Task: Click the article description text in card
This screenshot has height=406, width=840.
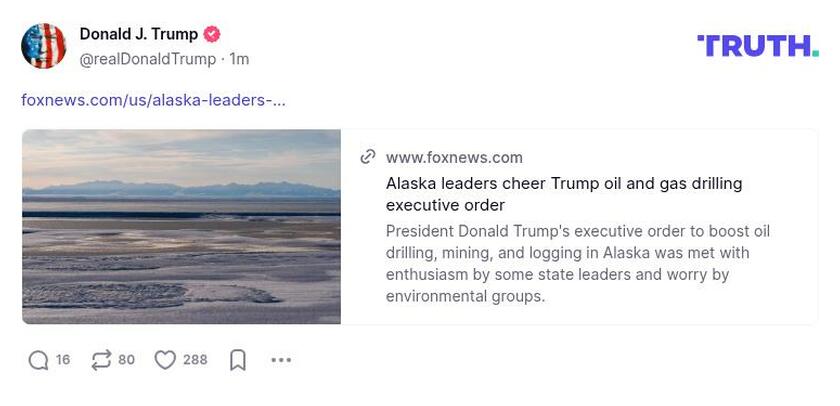Action: [578, 263]
